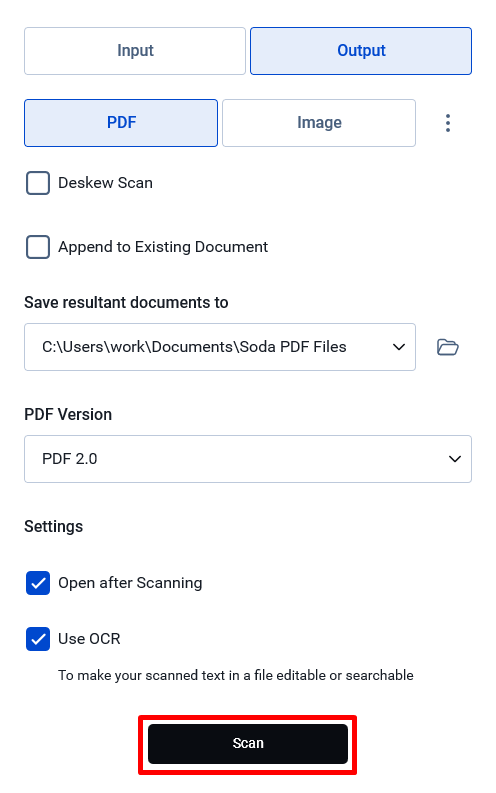Start scanning with the Scan button
The image size is (496, 793).
(x=248, y=744)
